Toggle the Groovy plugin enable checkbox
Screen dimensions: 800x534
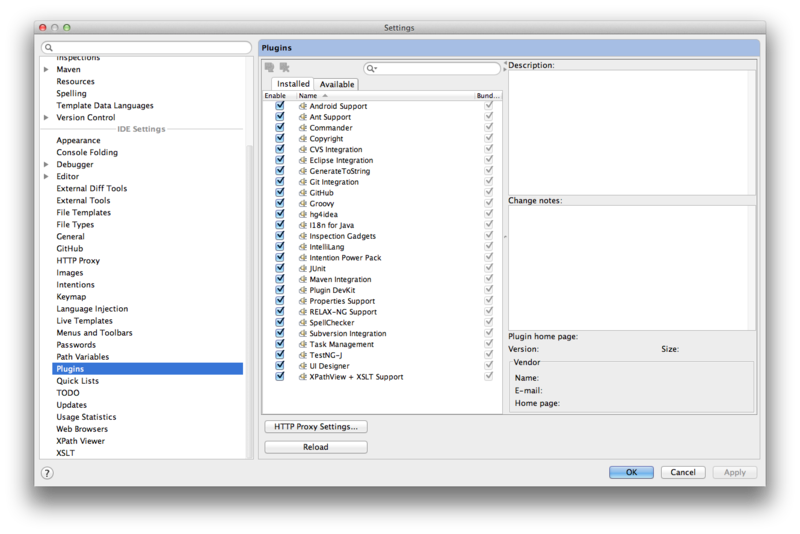point(280,202)
